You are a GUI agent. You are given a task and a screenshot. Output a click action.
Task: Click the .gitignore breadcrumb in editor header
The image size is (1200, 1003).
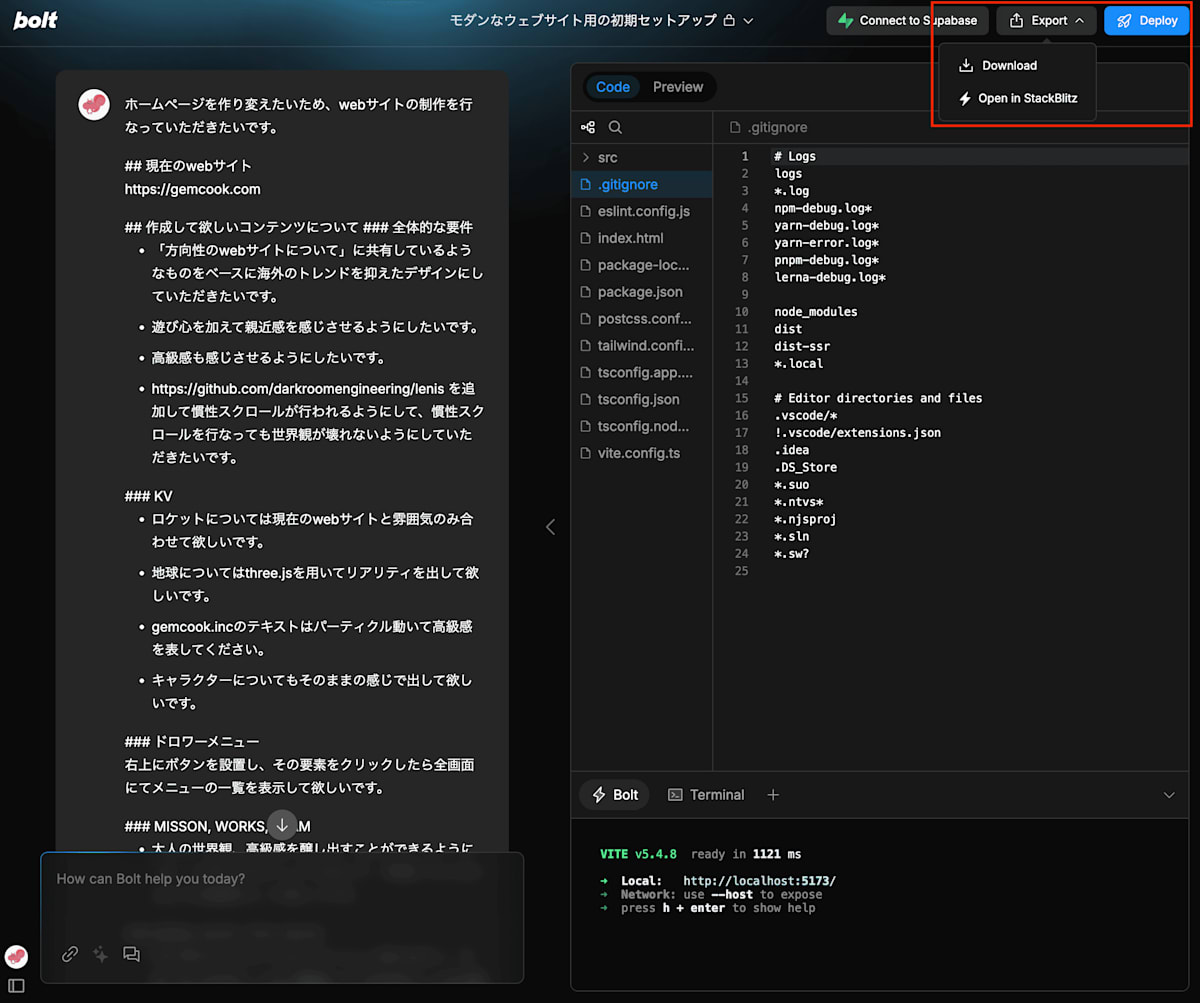click(768, 128)
